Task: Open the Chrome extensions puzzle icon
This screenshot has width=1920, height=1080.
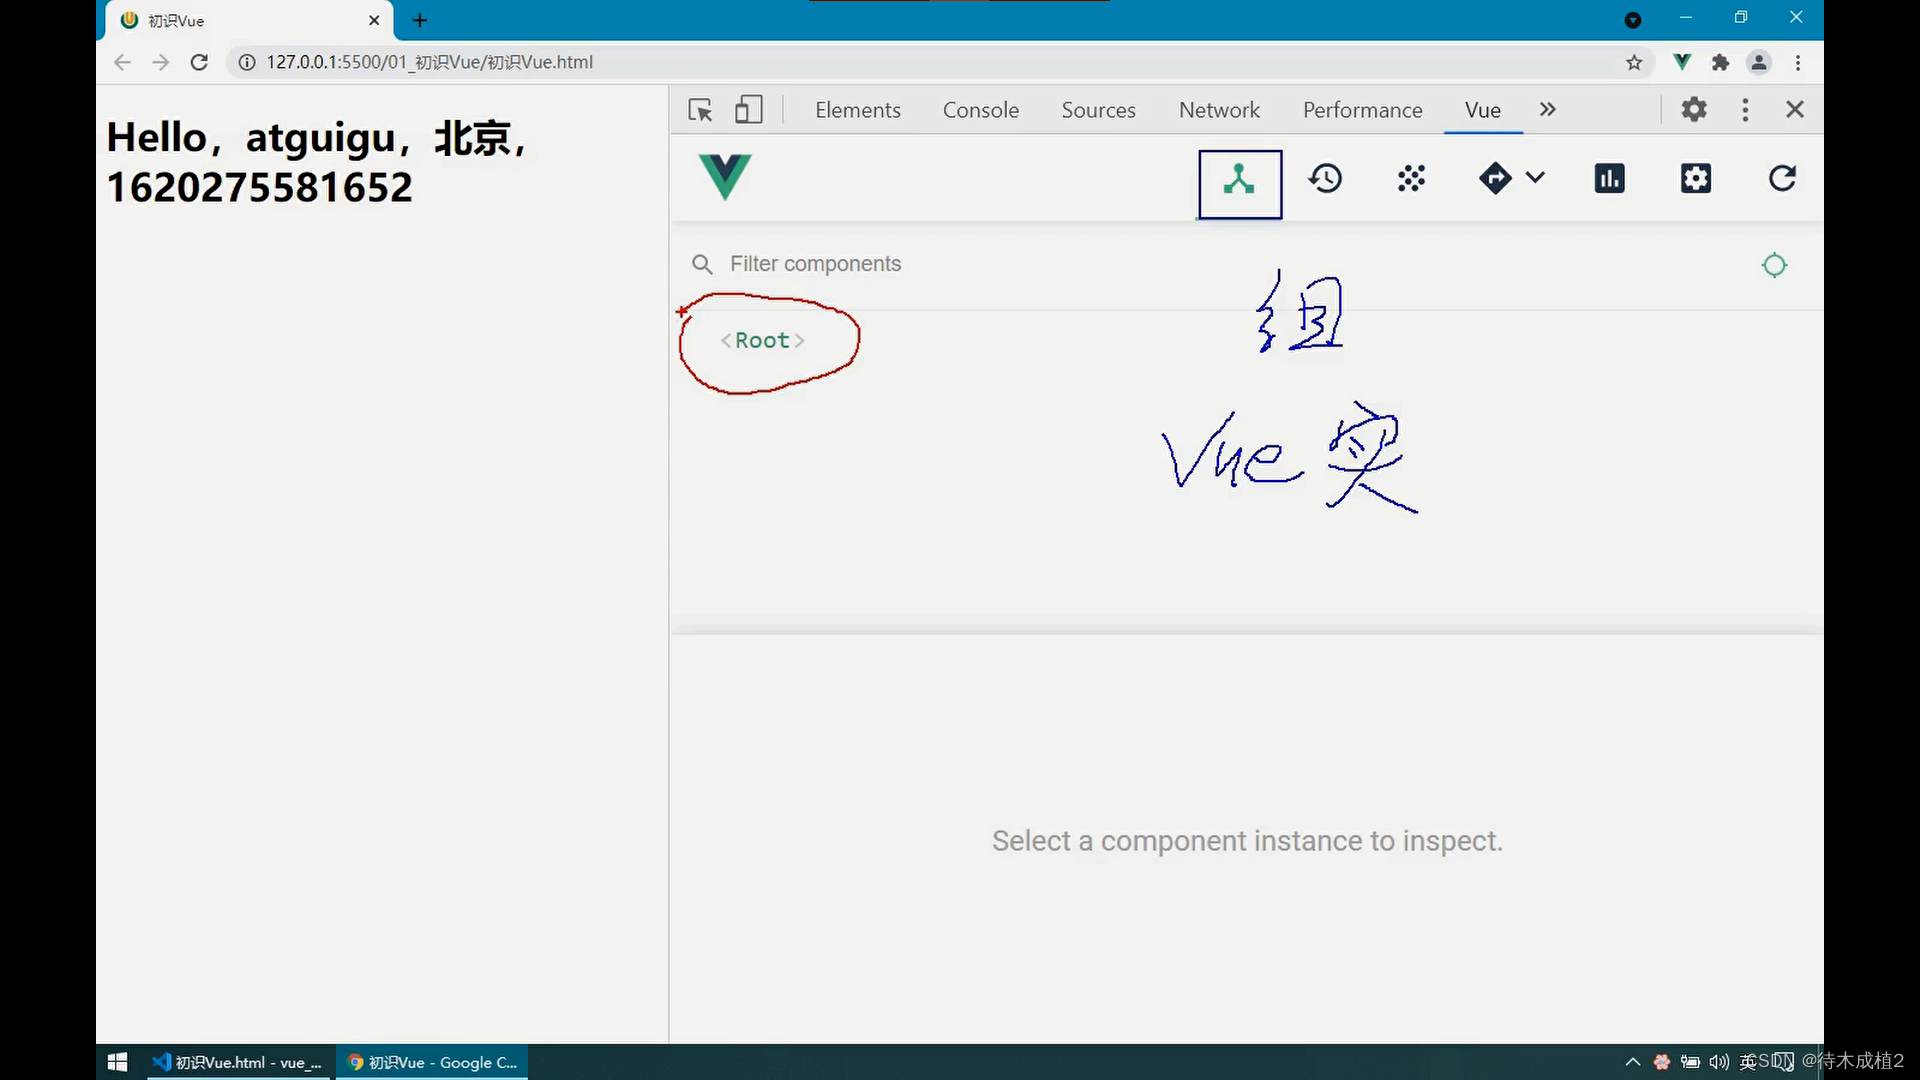Action: click(x=1720, y=62)
